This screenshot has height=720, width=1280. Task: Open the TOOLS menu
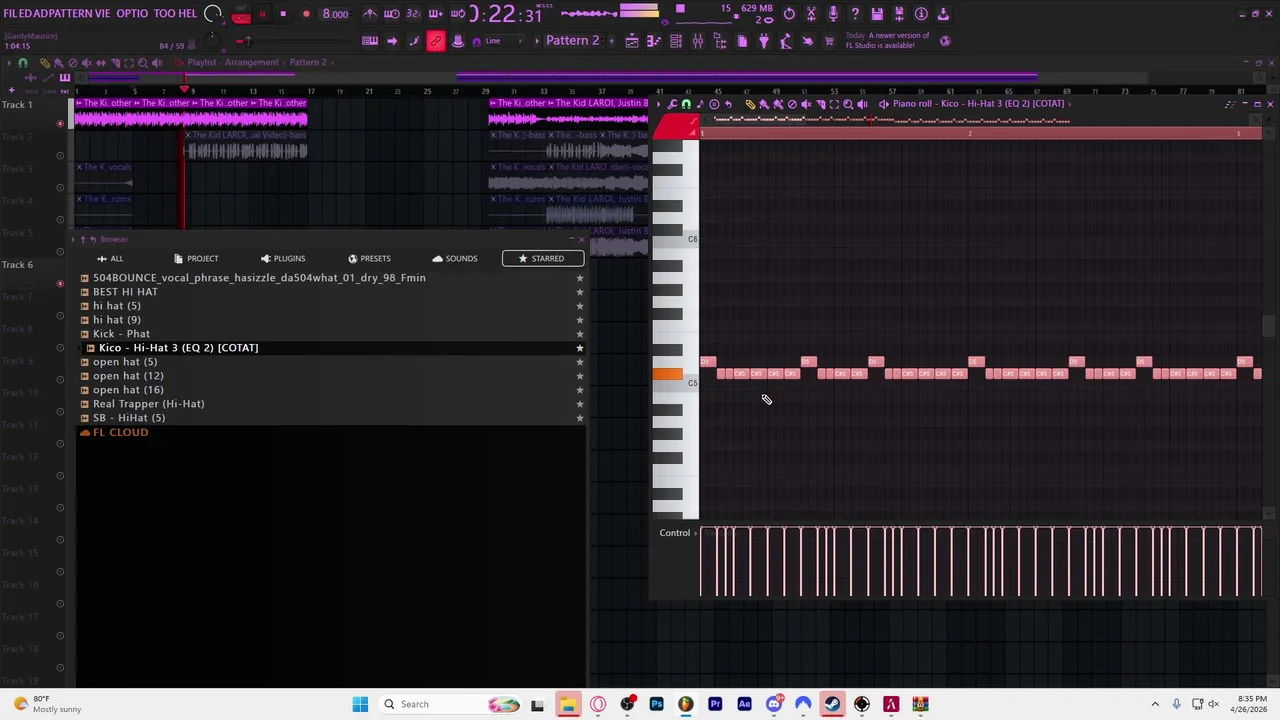(165, 14)
